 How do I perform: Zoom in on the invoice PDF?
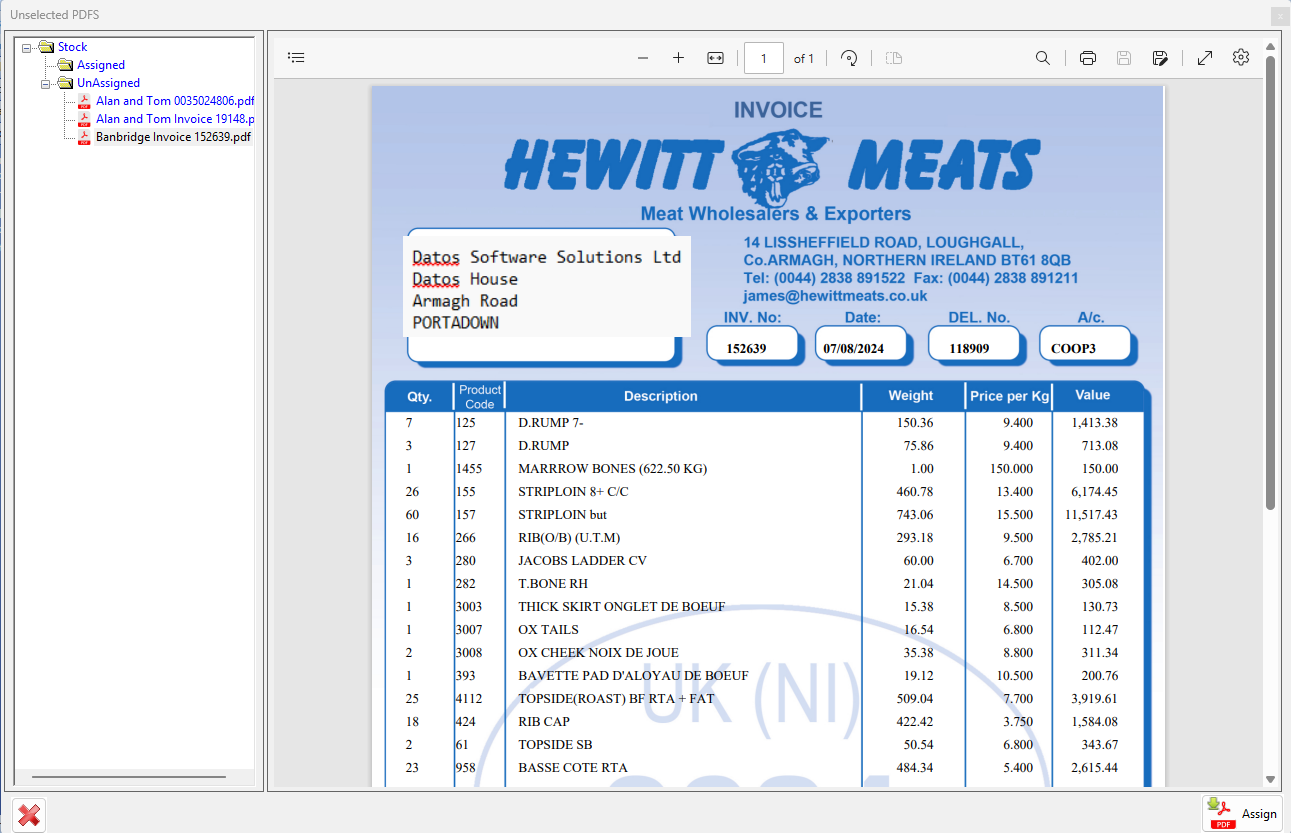point(678,58)
